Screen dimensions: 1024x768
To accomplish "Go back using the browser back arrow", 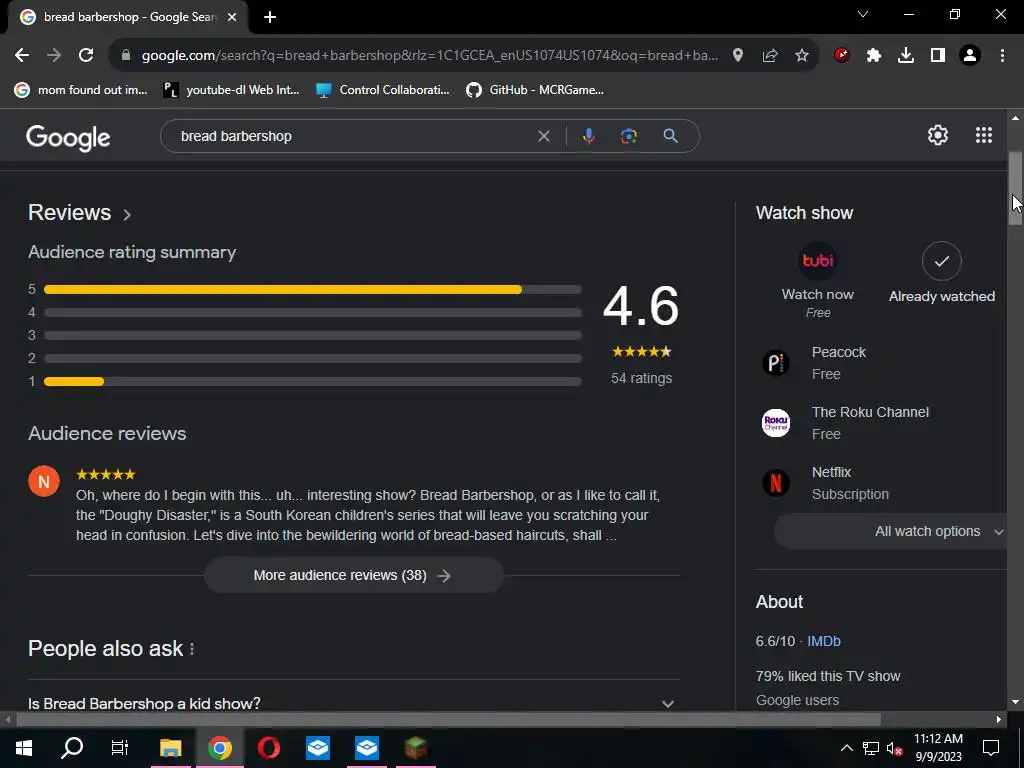I will click(x=22, y=55).
